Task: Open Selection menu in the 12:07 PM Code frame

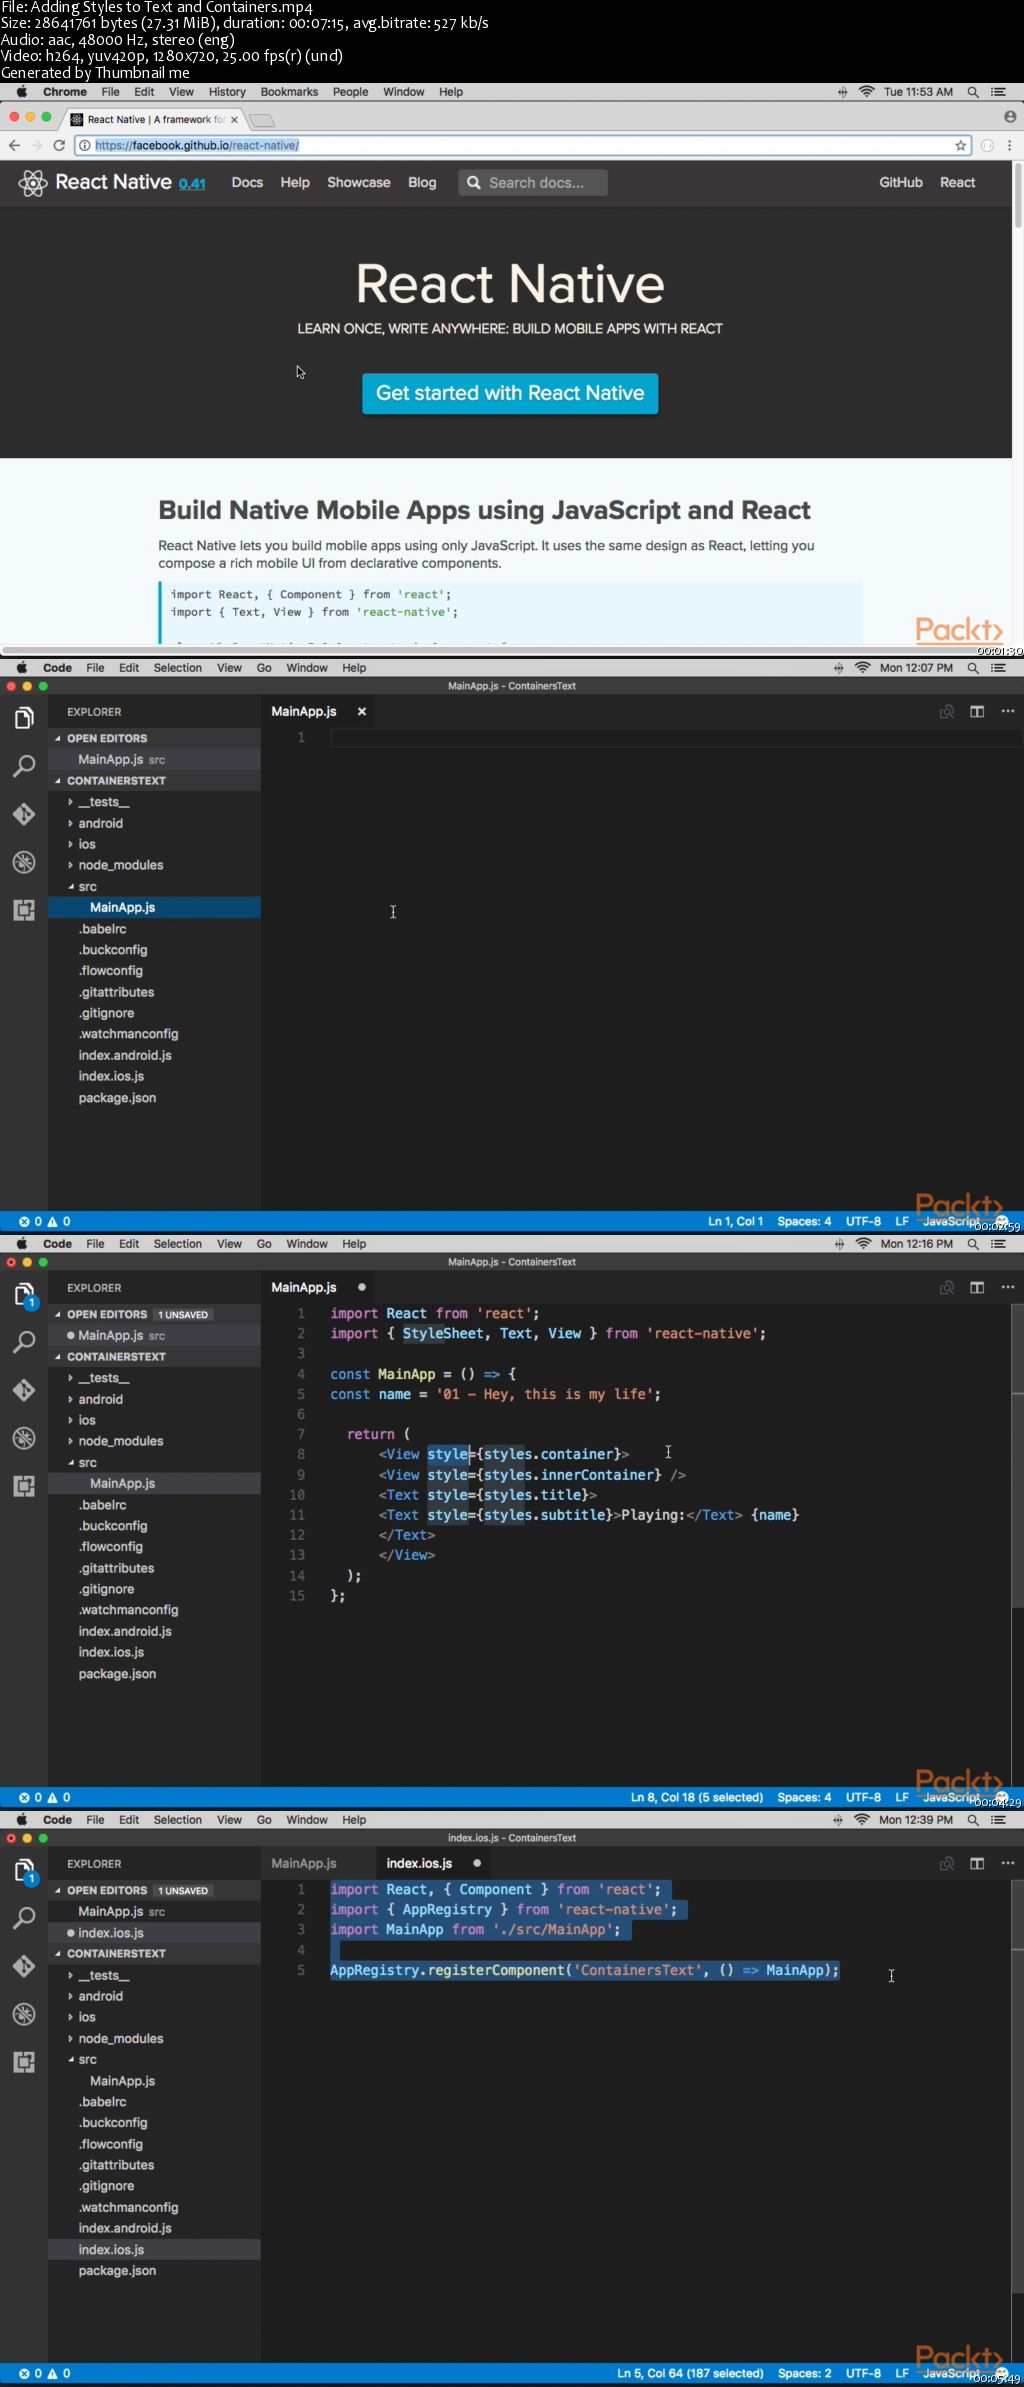Action: coord(178,668)
